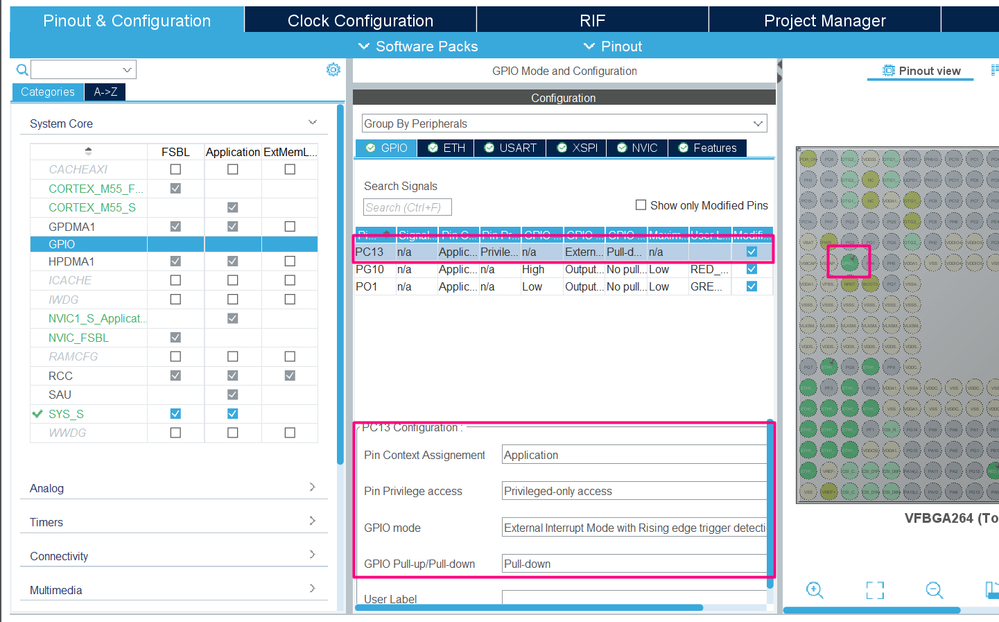
Task: Toggle Modified checkbox for PO1 row
Action: click(x=752, y=286)
